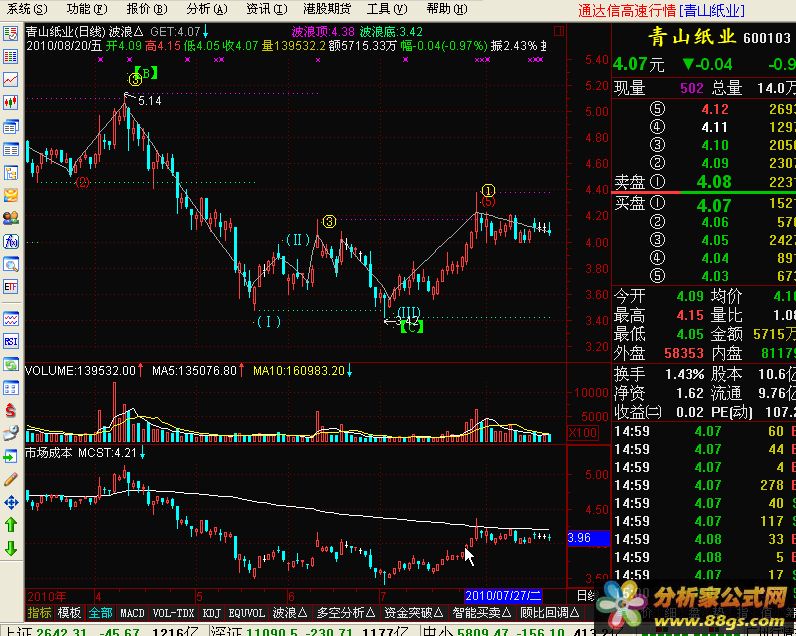
Task: Open the quote report icon in sidebar
Action: point(11,34)
